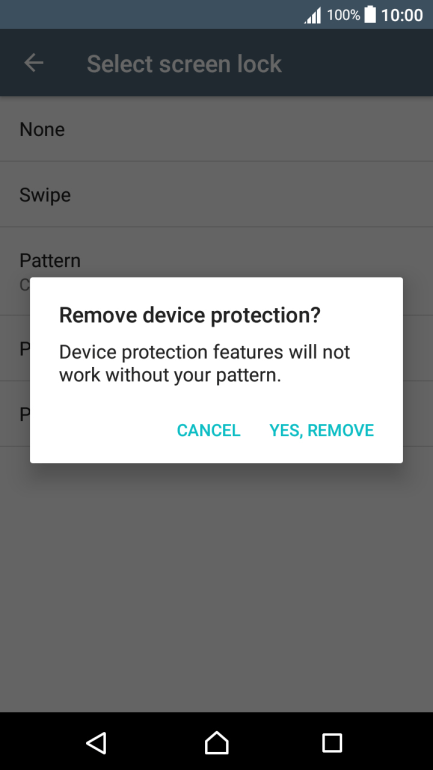Screen dimensions: 433x770
Task: Tap the back arrow beside Select screen lock
Action: [x=34, y=63]
